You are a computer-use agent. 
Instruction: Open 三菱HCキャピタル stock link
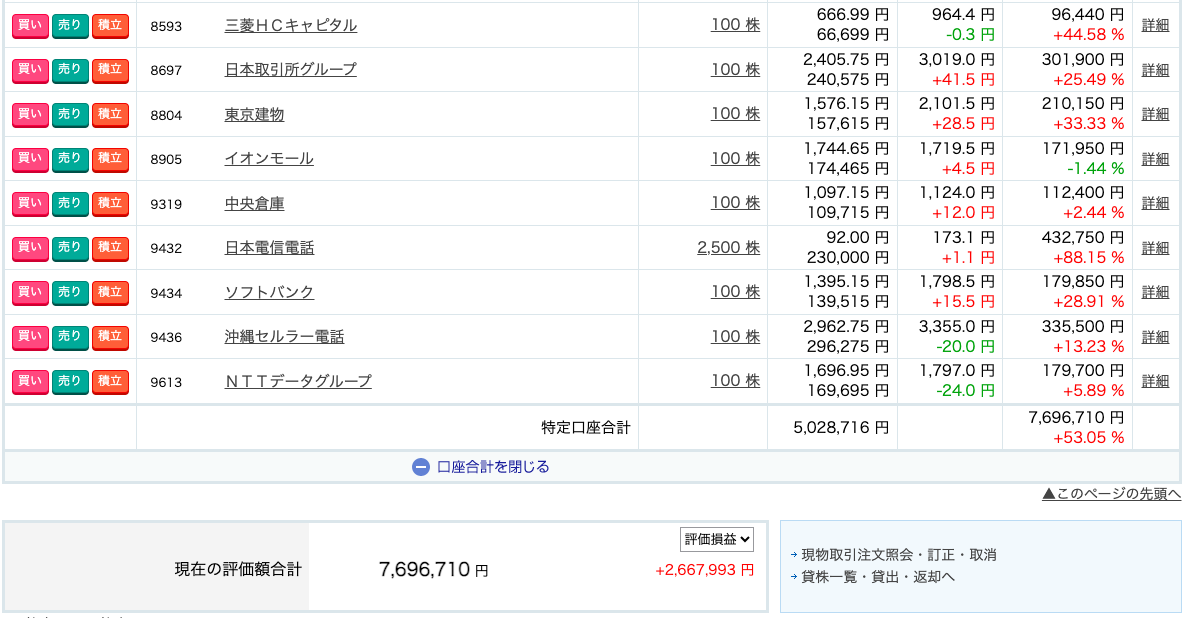click(x=291, y=25)
